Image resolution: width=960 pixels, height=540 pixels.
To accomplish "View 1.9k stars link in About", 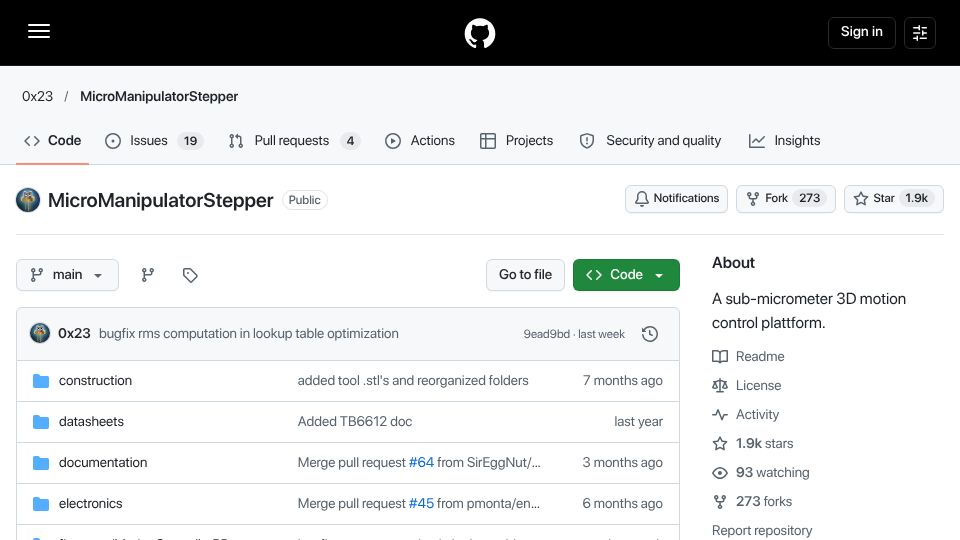I will tap(753, 443).
